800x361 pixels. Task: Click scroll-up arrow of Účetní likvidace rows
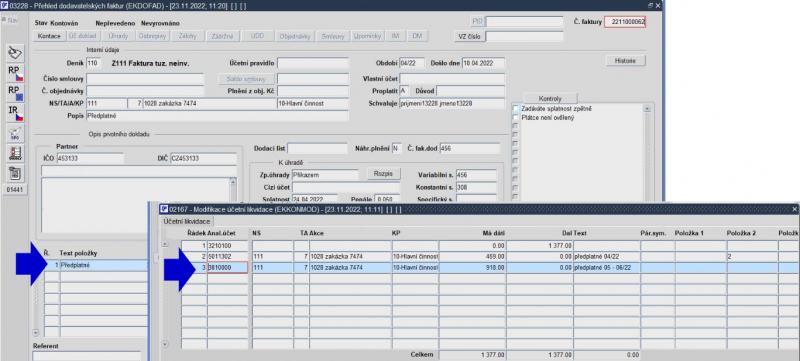tap(165, 244)
